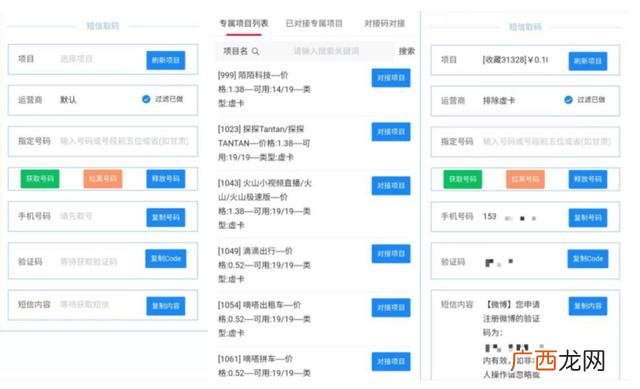Click blue 释放号码 button in right panel
This screenshot has width=640, height=389.
point(588,179)
